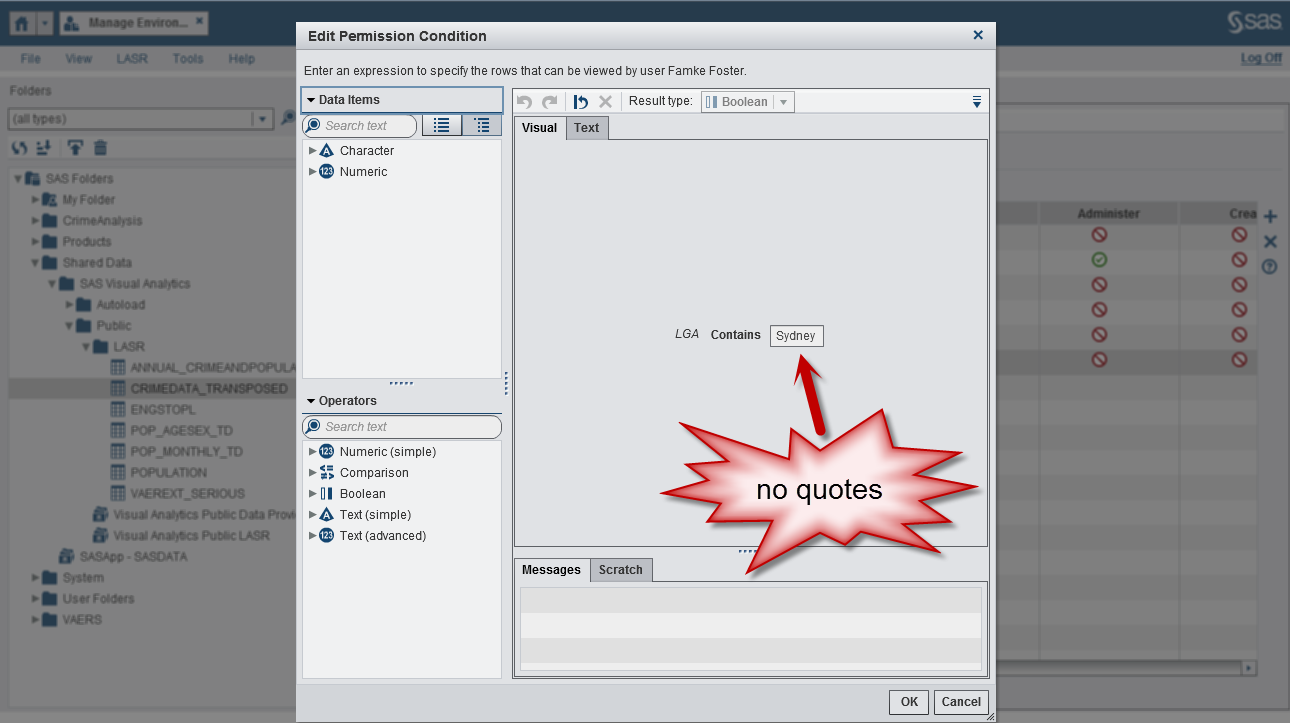Close the Edit Permission Condition dialog
The height and width of the screenshot is (723, 1290).
coord(978,35)
